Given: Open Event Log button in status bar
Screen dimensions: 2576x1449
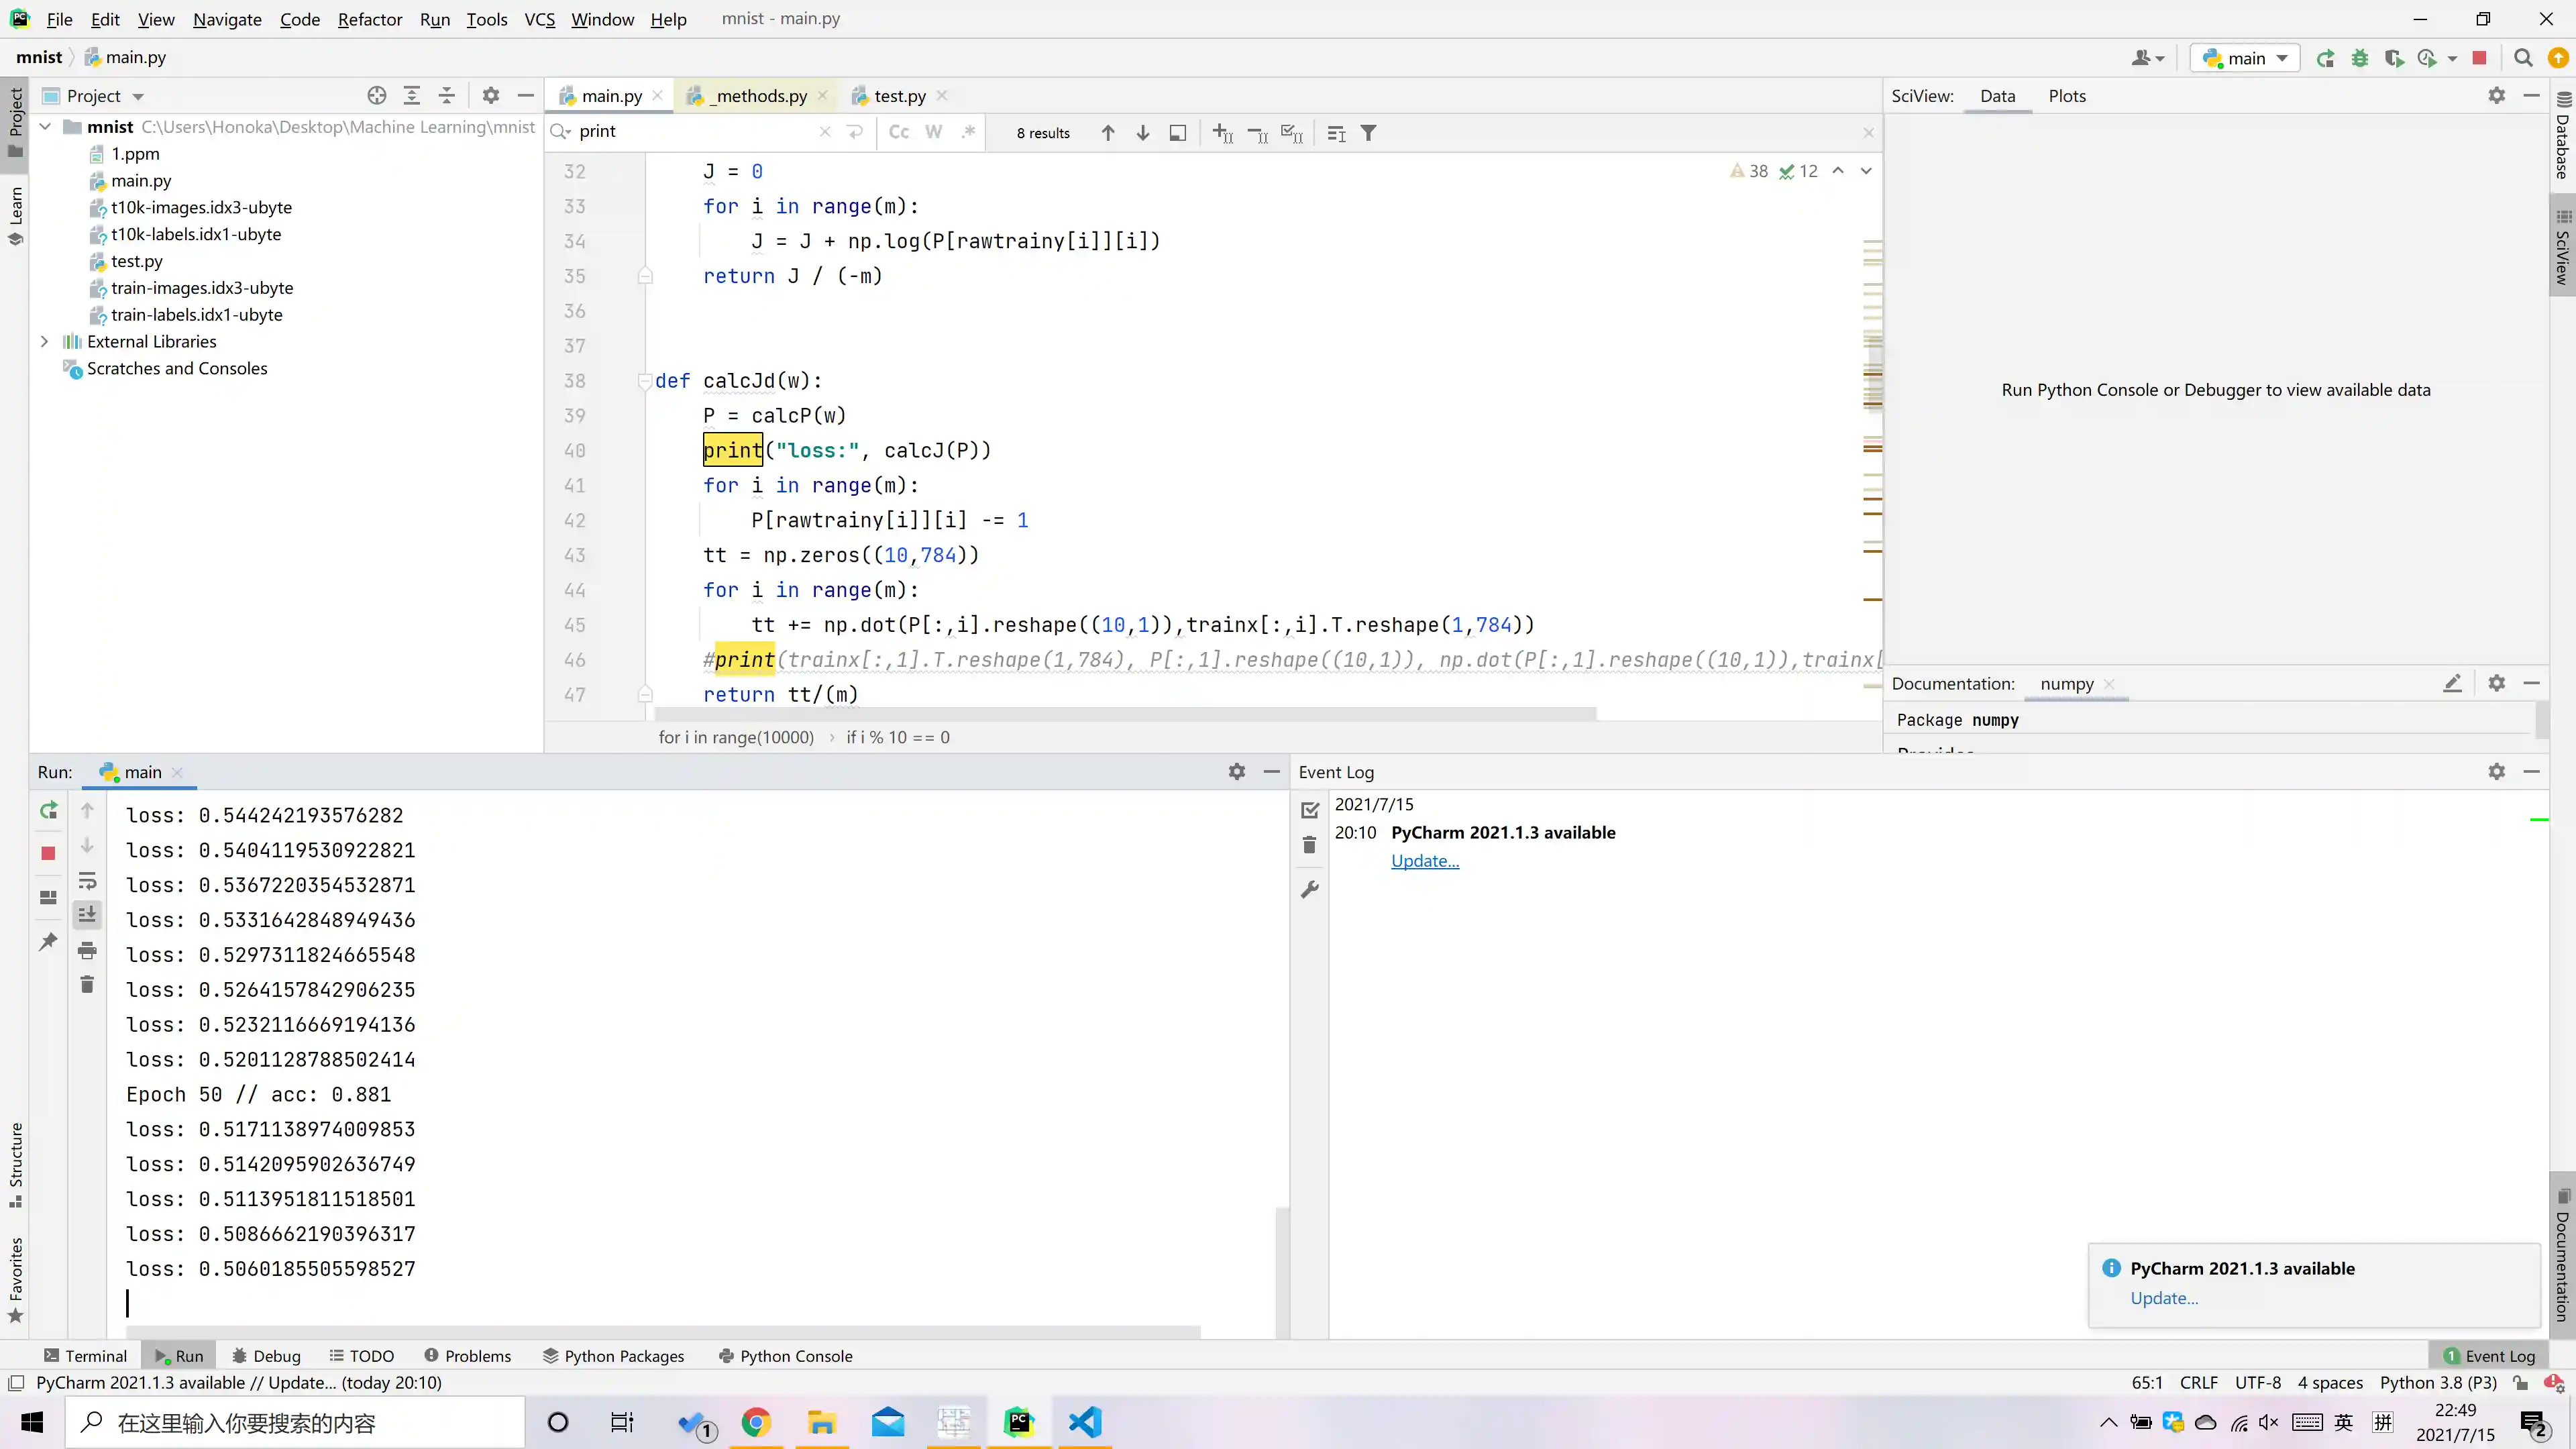Looking at the screenshot, I should tap(2489, 1356).
